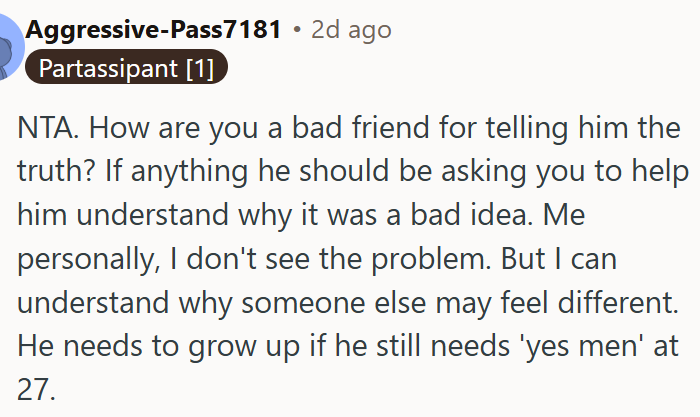This screenshot has height=417, width=700.
Task: Click the word 'truth?' in the comment
Action: click(56, 171)
